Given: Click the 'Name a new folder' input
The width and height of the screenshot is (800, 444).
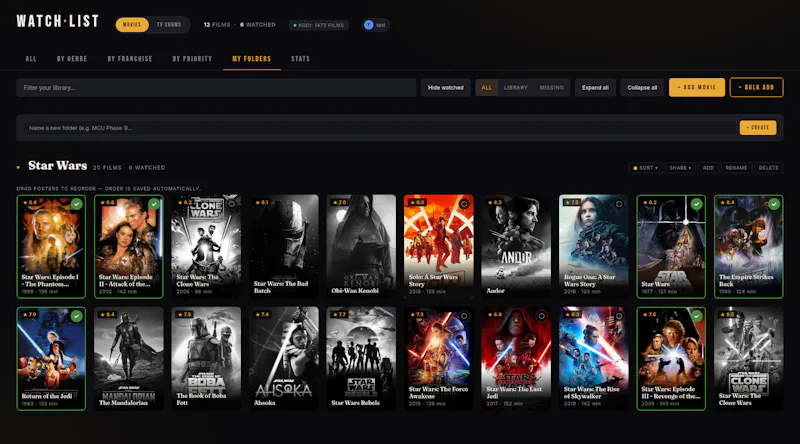Looking at the screenshot, I should click(x=380, y=128).
